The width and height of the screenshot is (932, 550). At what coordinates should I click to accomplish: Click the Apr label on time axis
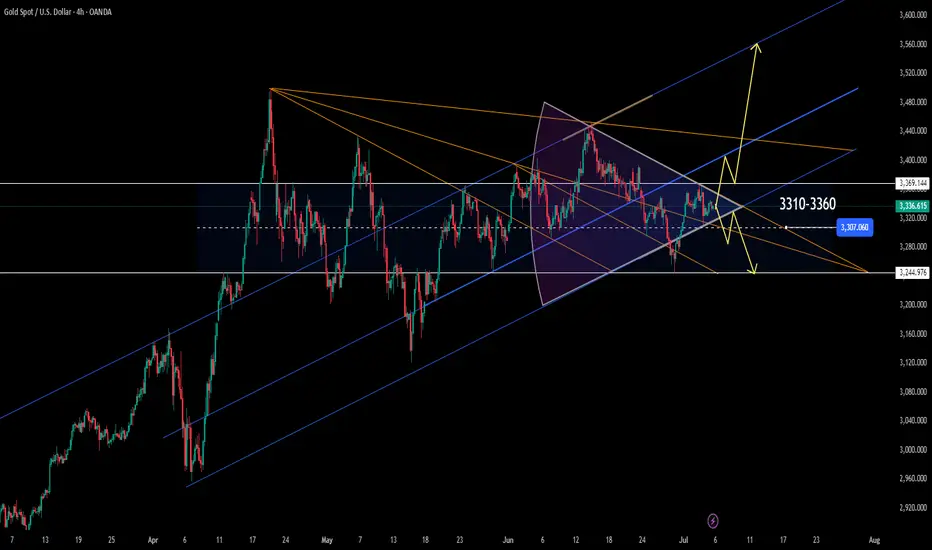[153, 540]
